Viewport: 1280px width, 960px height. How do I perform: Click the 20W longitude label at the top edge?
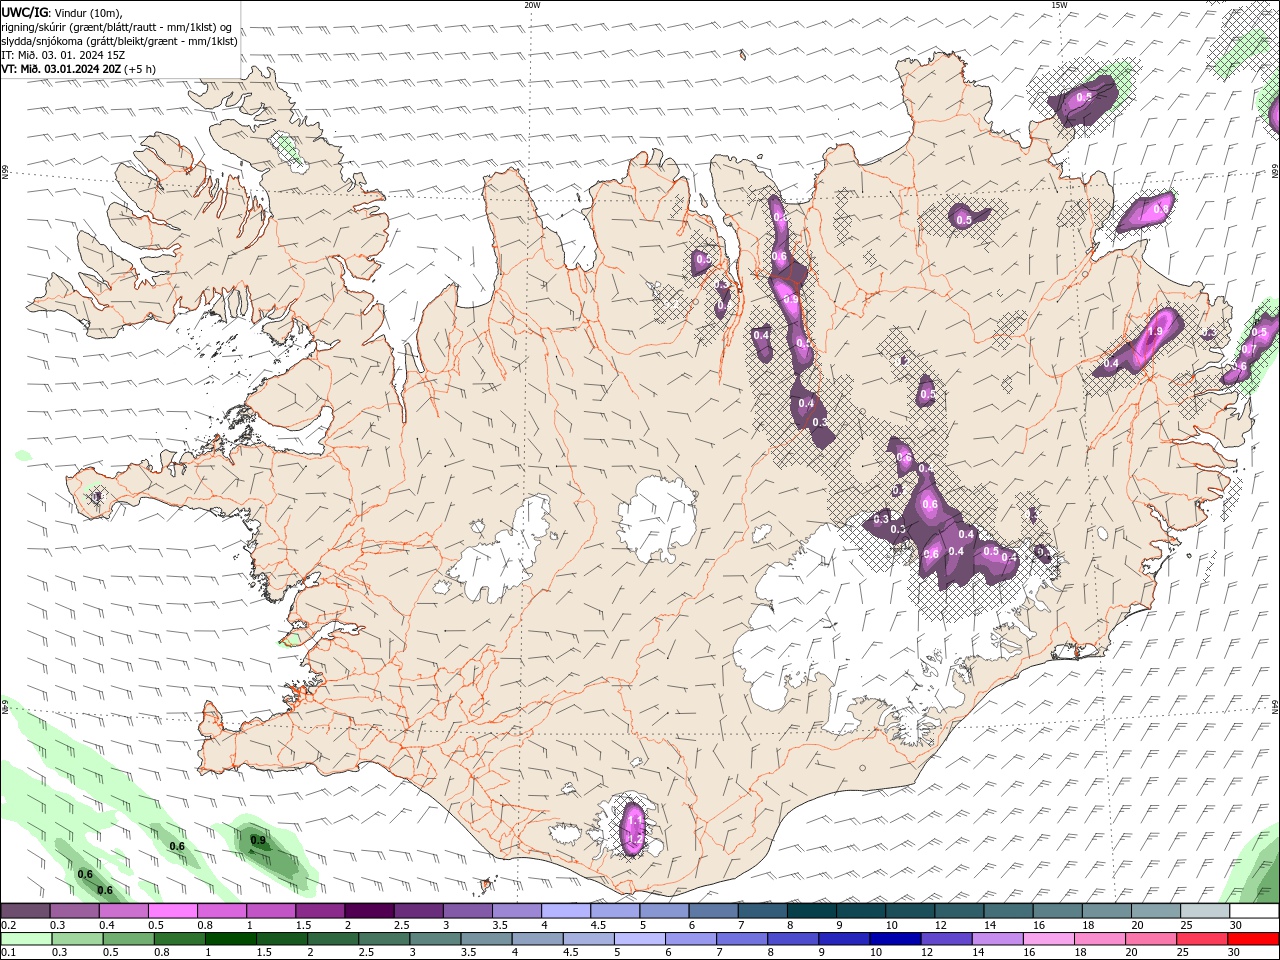(532, 5)
